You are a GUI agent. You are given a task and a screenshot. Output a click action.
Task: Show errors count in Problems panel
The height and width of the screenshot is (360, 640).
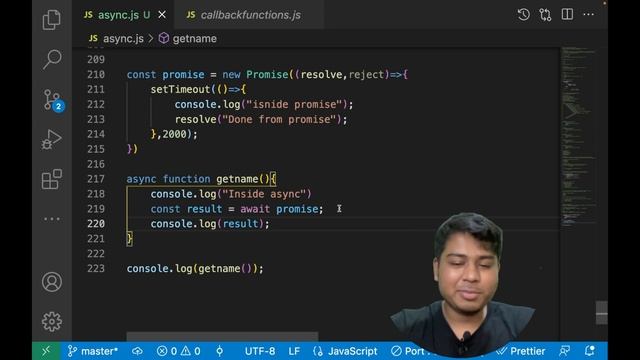[x=167, y=351]
